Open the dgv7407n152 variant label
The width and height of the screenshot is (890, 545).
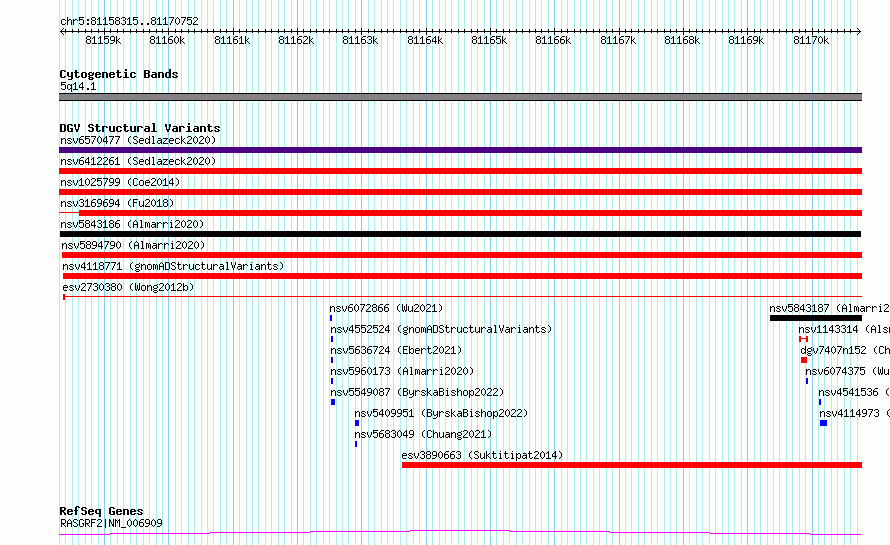(845, 350)
